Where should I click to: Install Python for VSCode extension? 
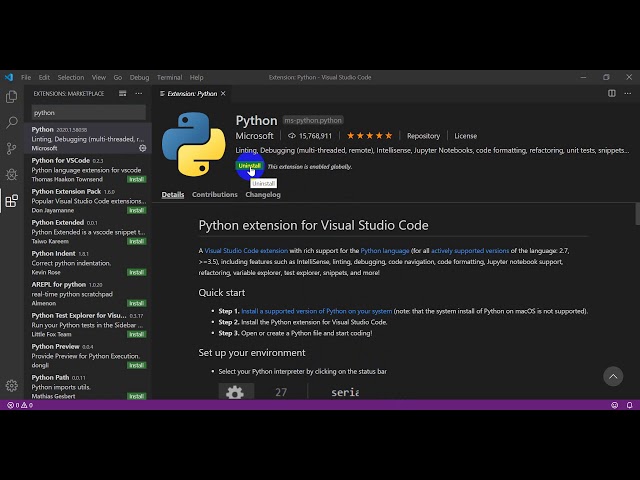[x=136, y=179]
